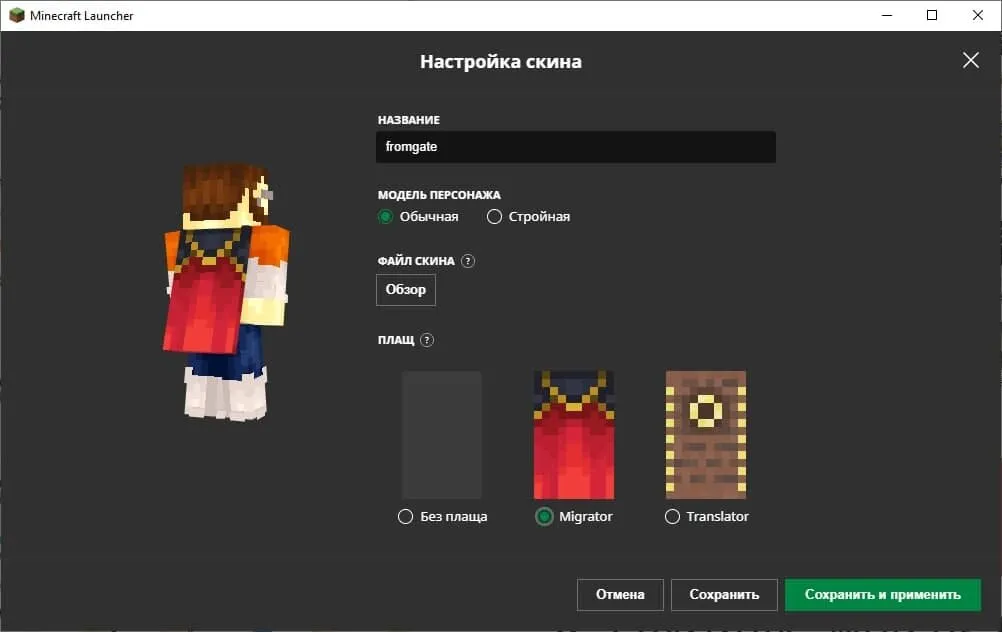Click the Minecraft Launcher grass block icon
Screen dimensions: 1002x632
pos(17,15)
